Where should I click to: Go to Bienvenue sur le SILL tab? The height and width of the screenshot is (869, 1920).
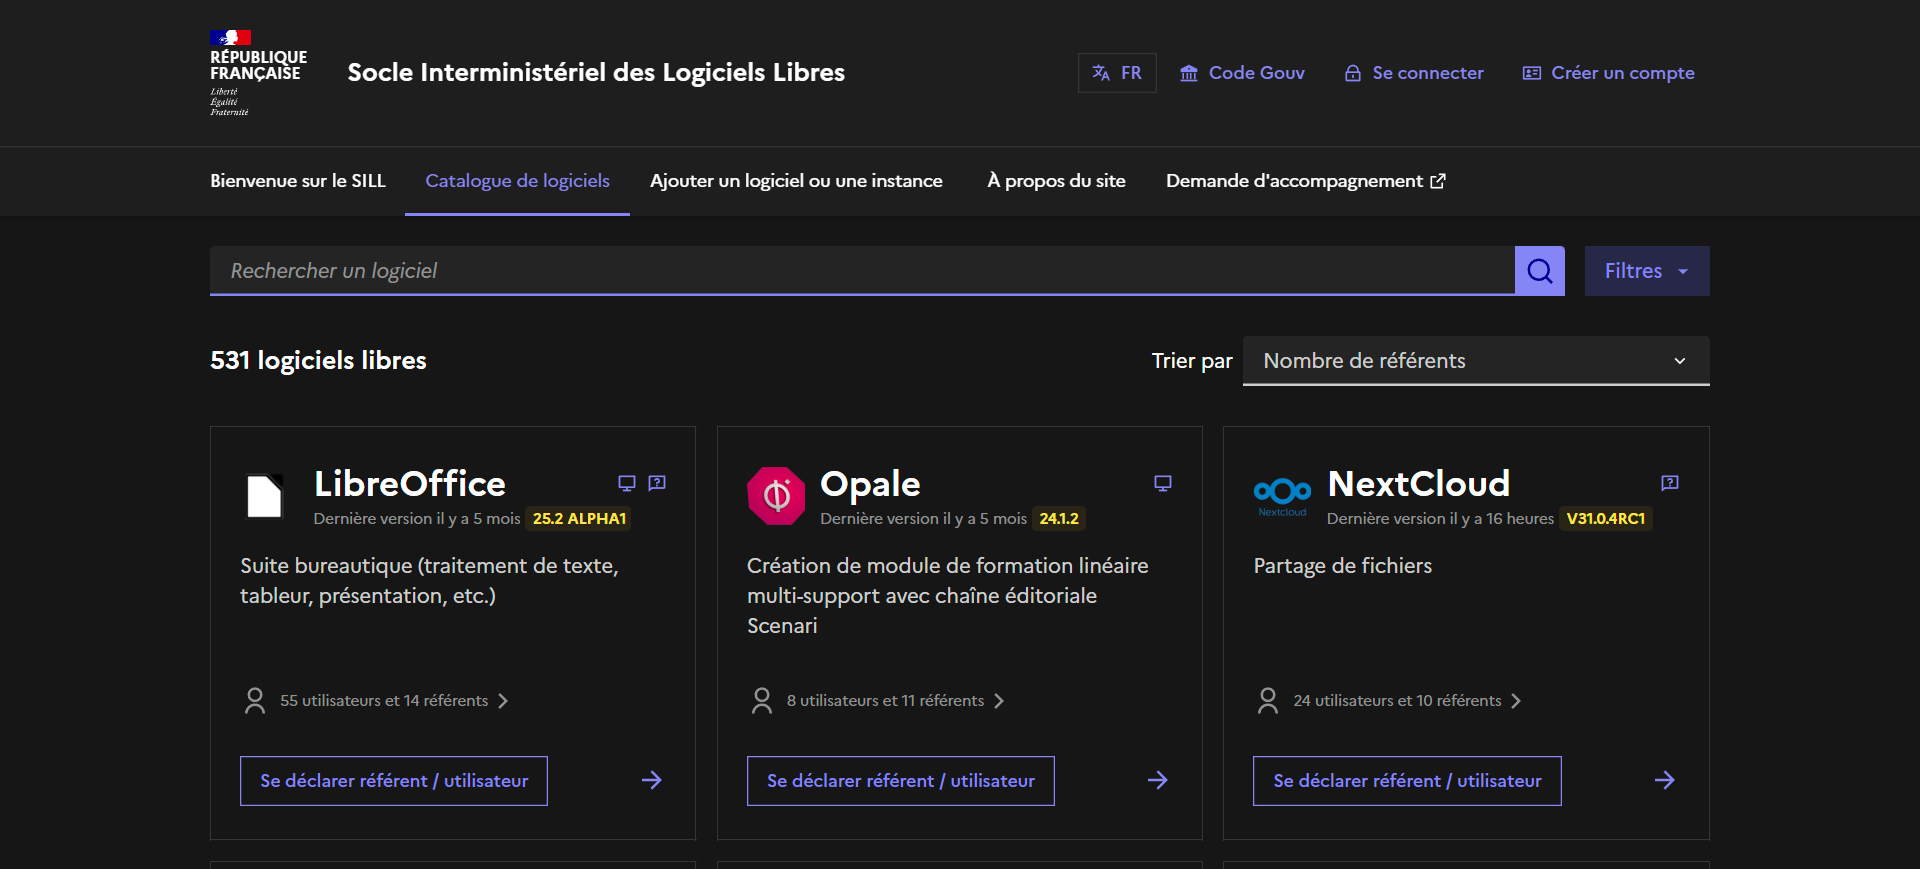(298, 181)
